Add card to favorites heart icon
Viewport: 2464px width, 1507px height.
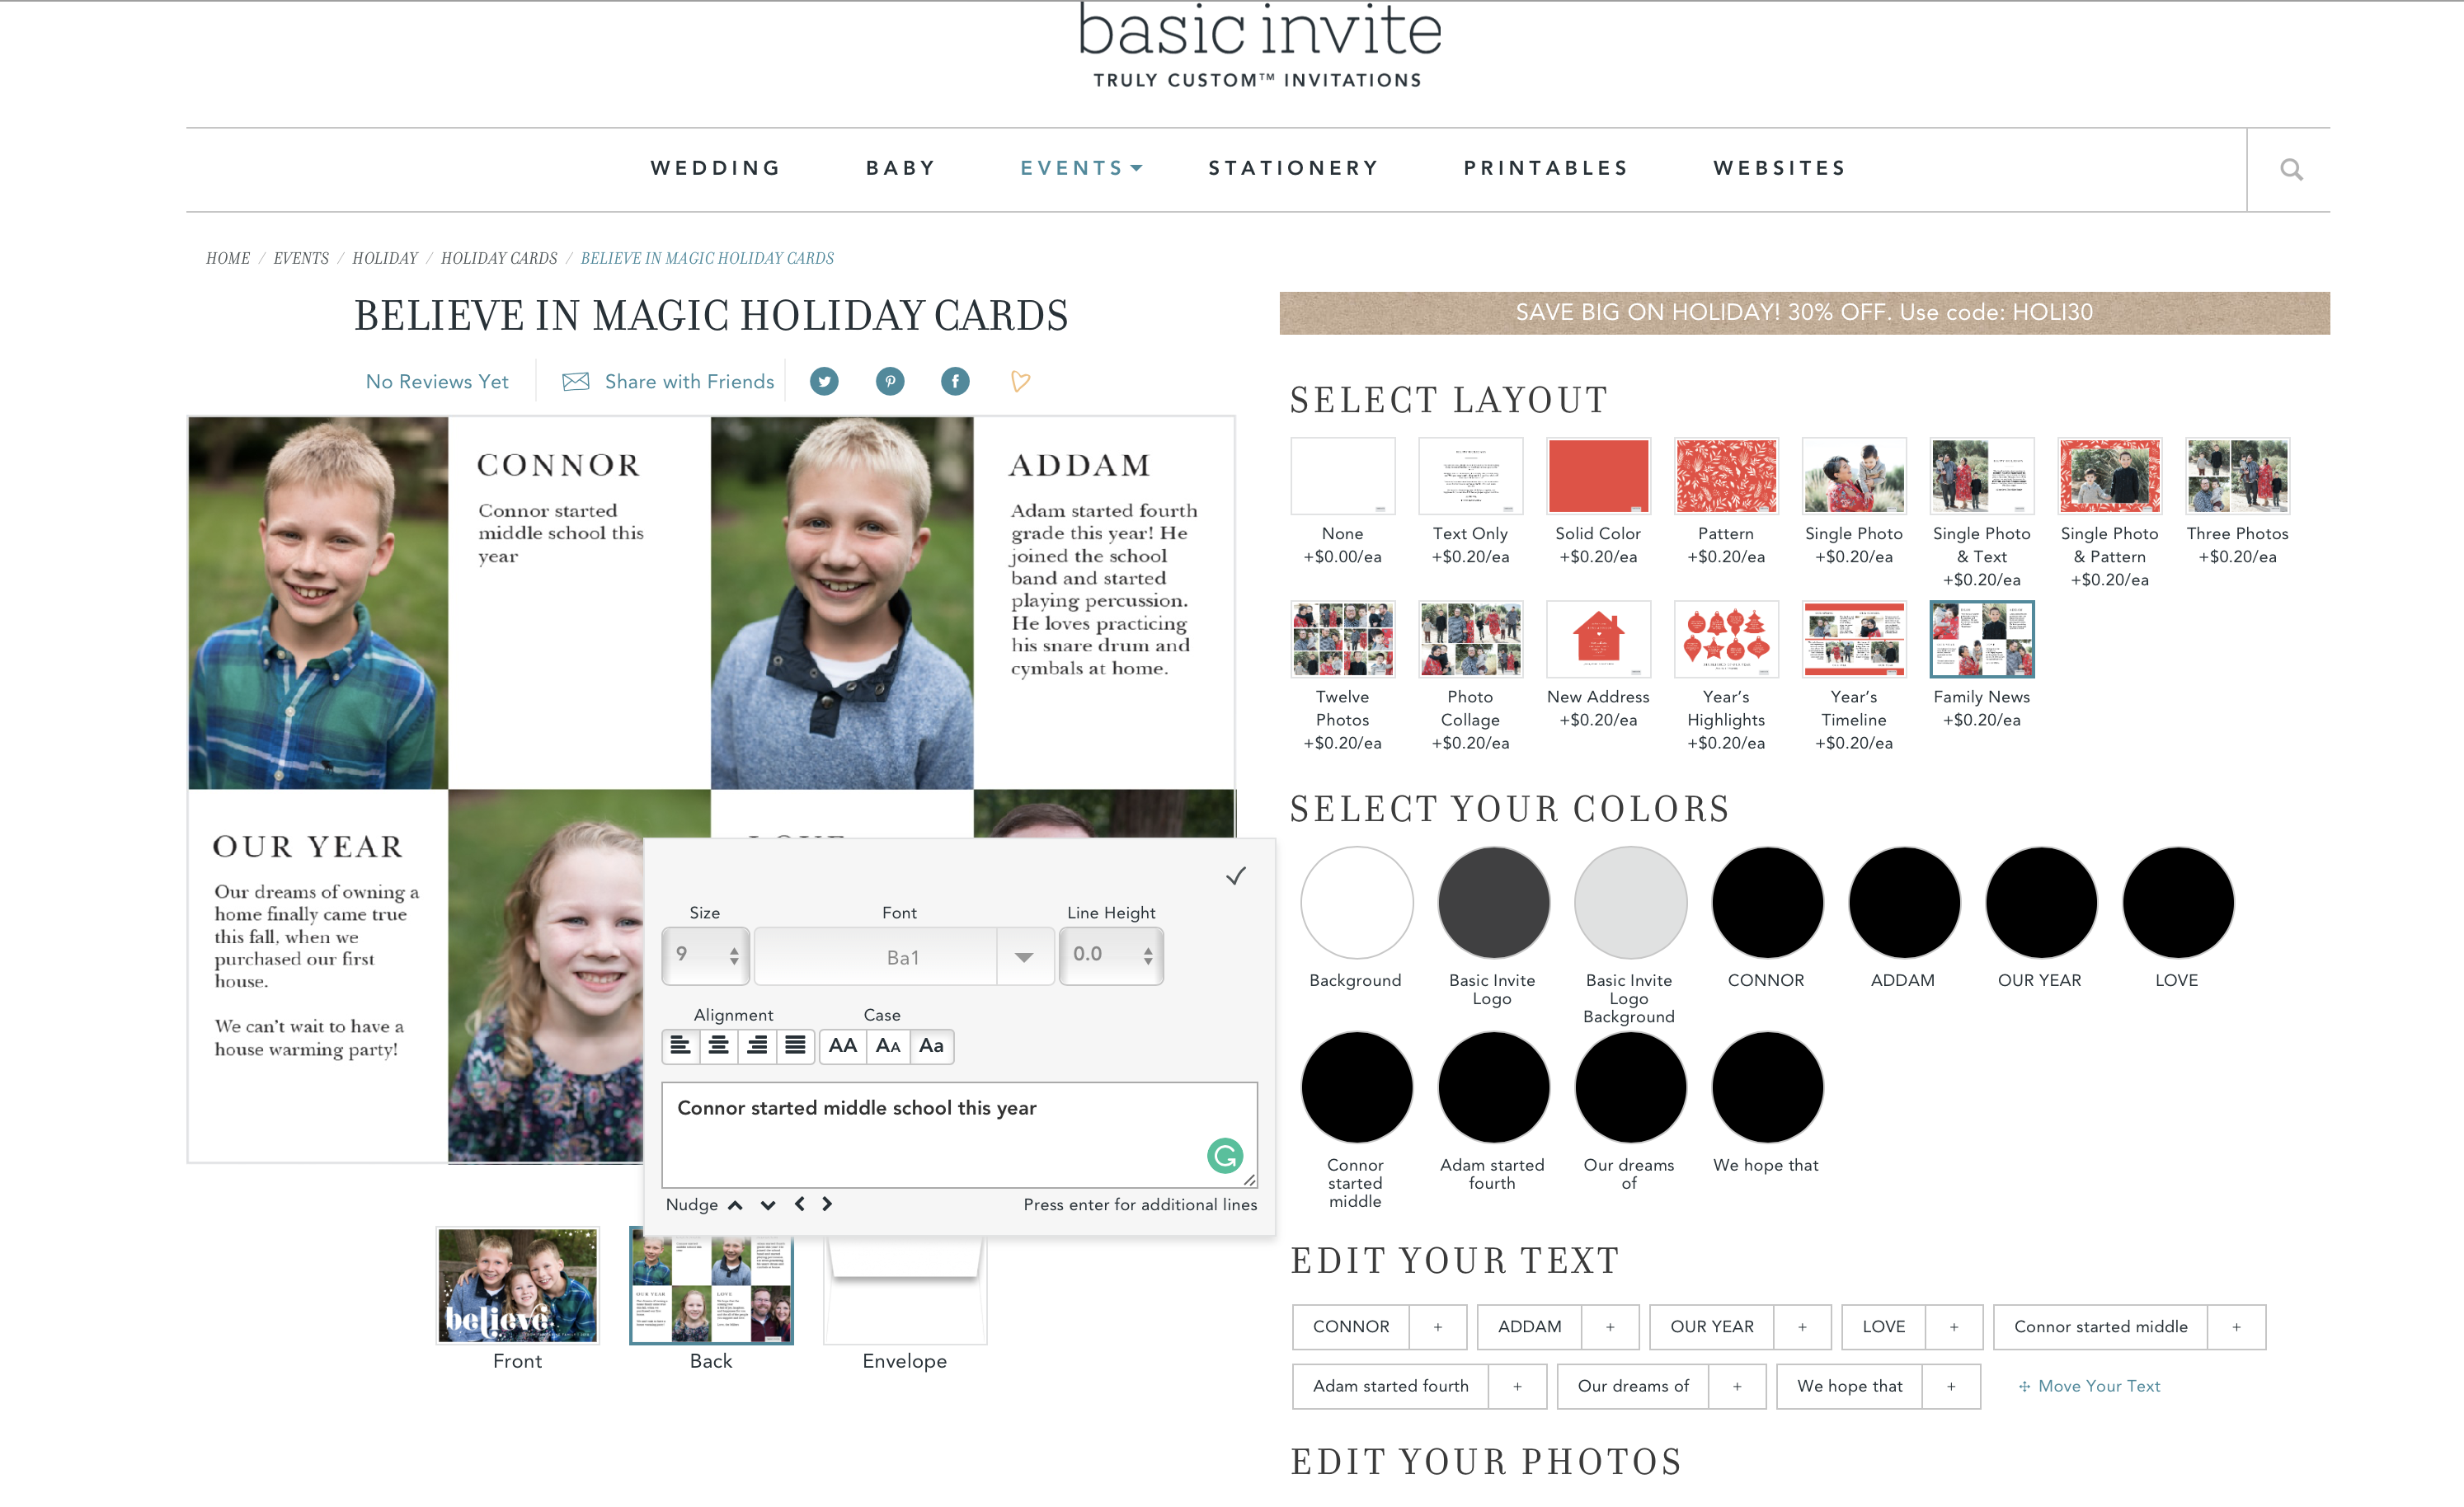coord(1020,381)
